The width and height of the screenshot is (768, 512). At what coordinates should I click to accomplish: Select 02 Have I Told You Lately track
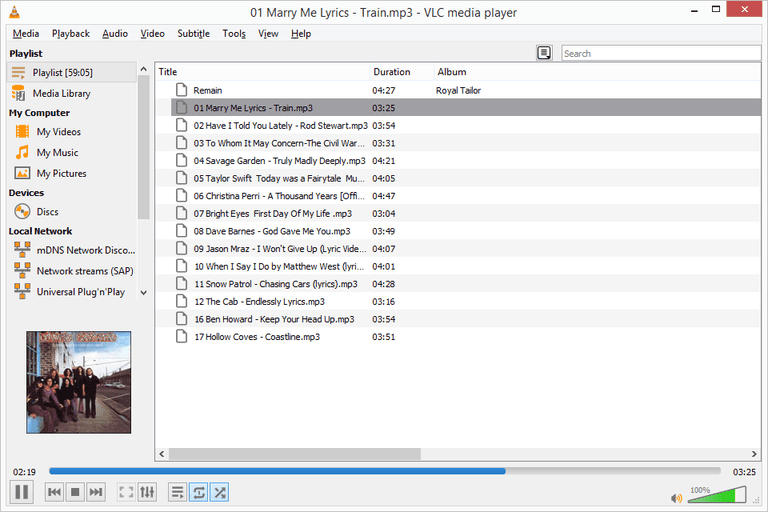458,125
